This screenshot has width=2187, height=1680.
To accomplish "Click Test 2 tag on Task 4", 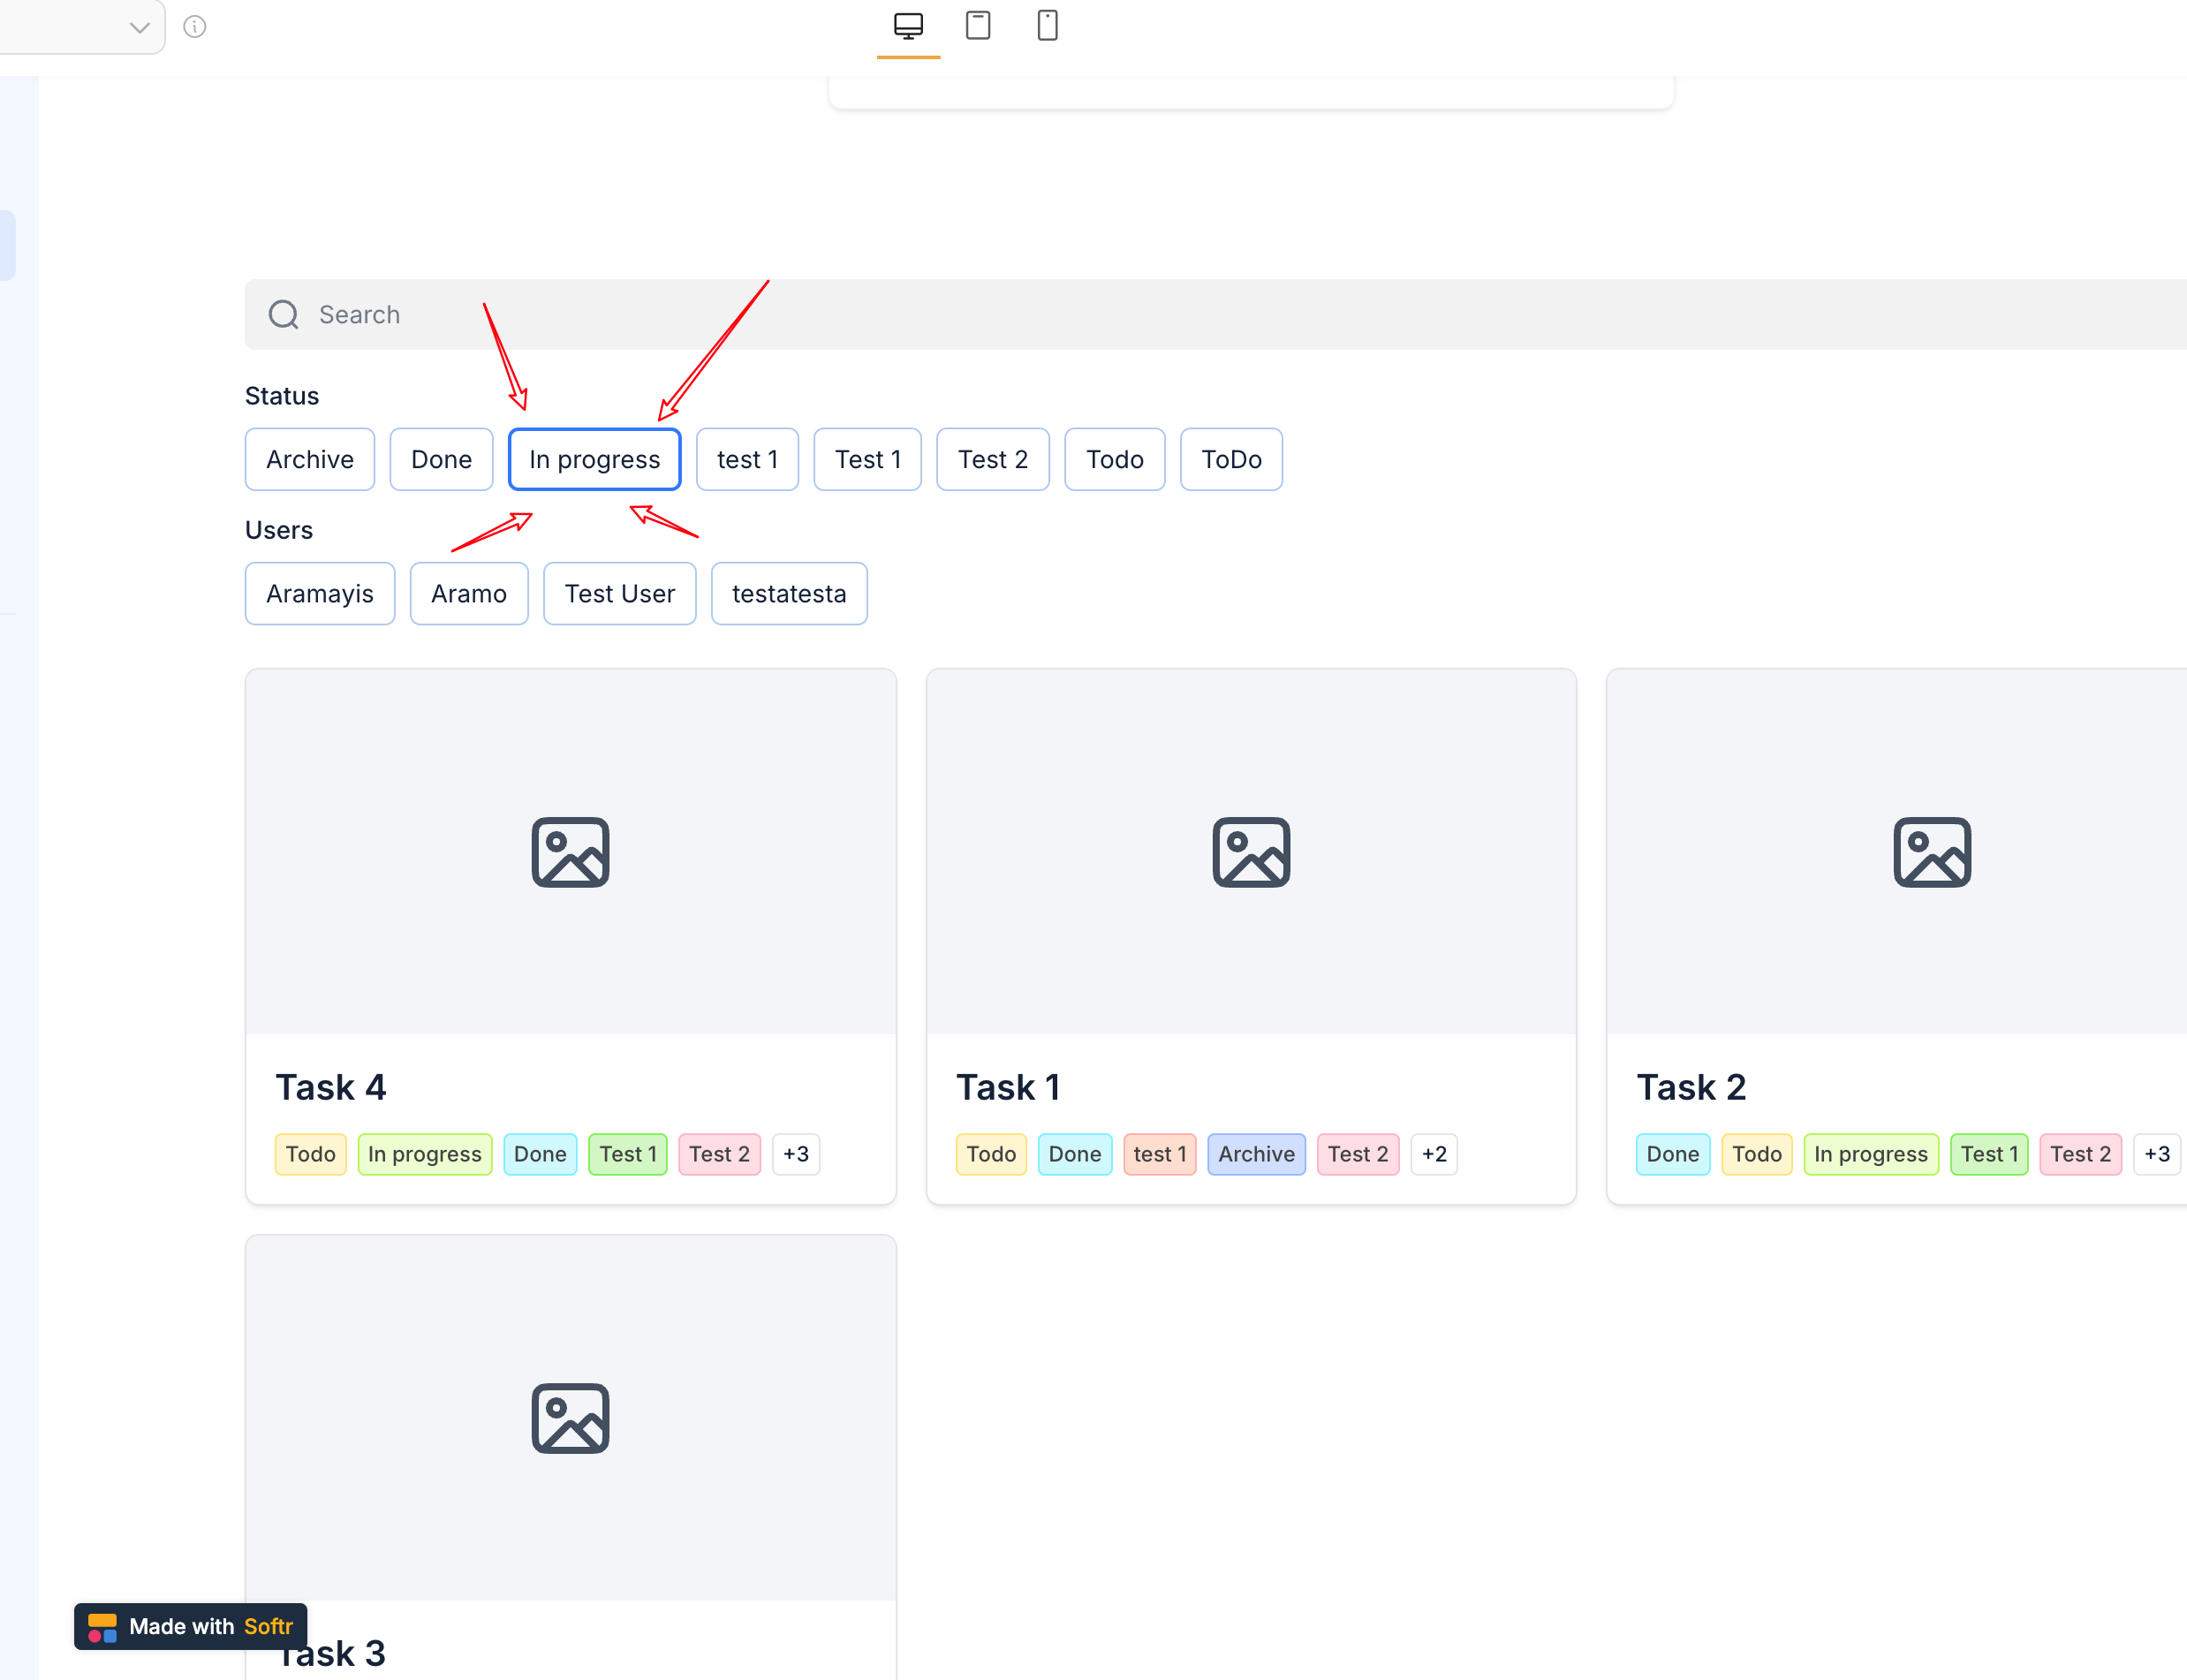I will coord(720,1154).
